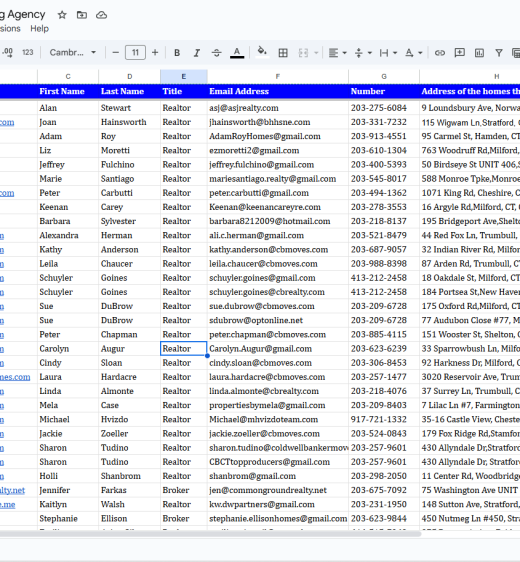Click the Number header cell
520x562 pixels.
pos(384,91)
